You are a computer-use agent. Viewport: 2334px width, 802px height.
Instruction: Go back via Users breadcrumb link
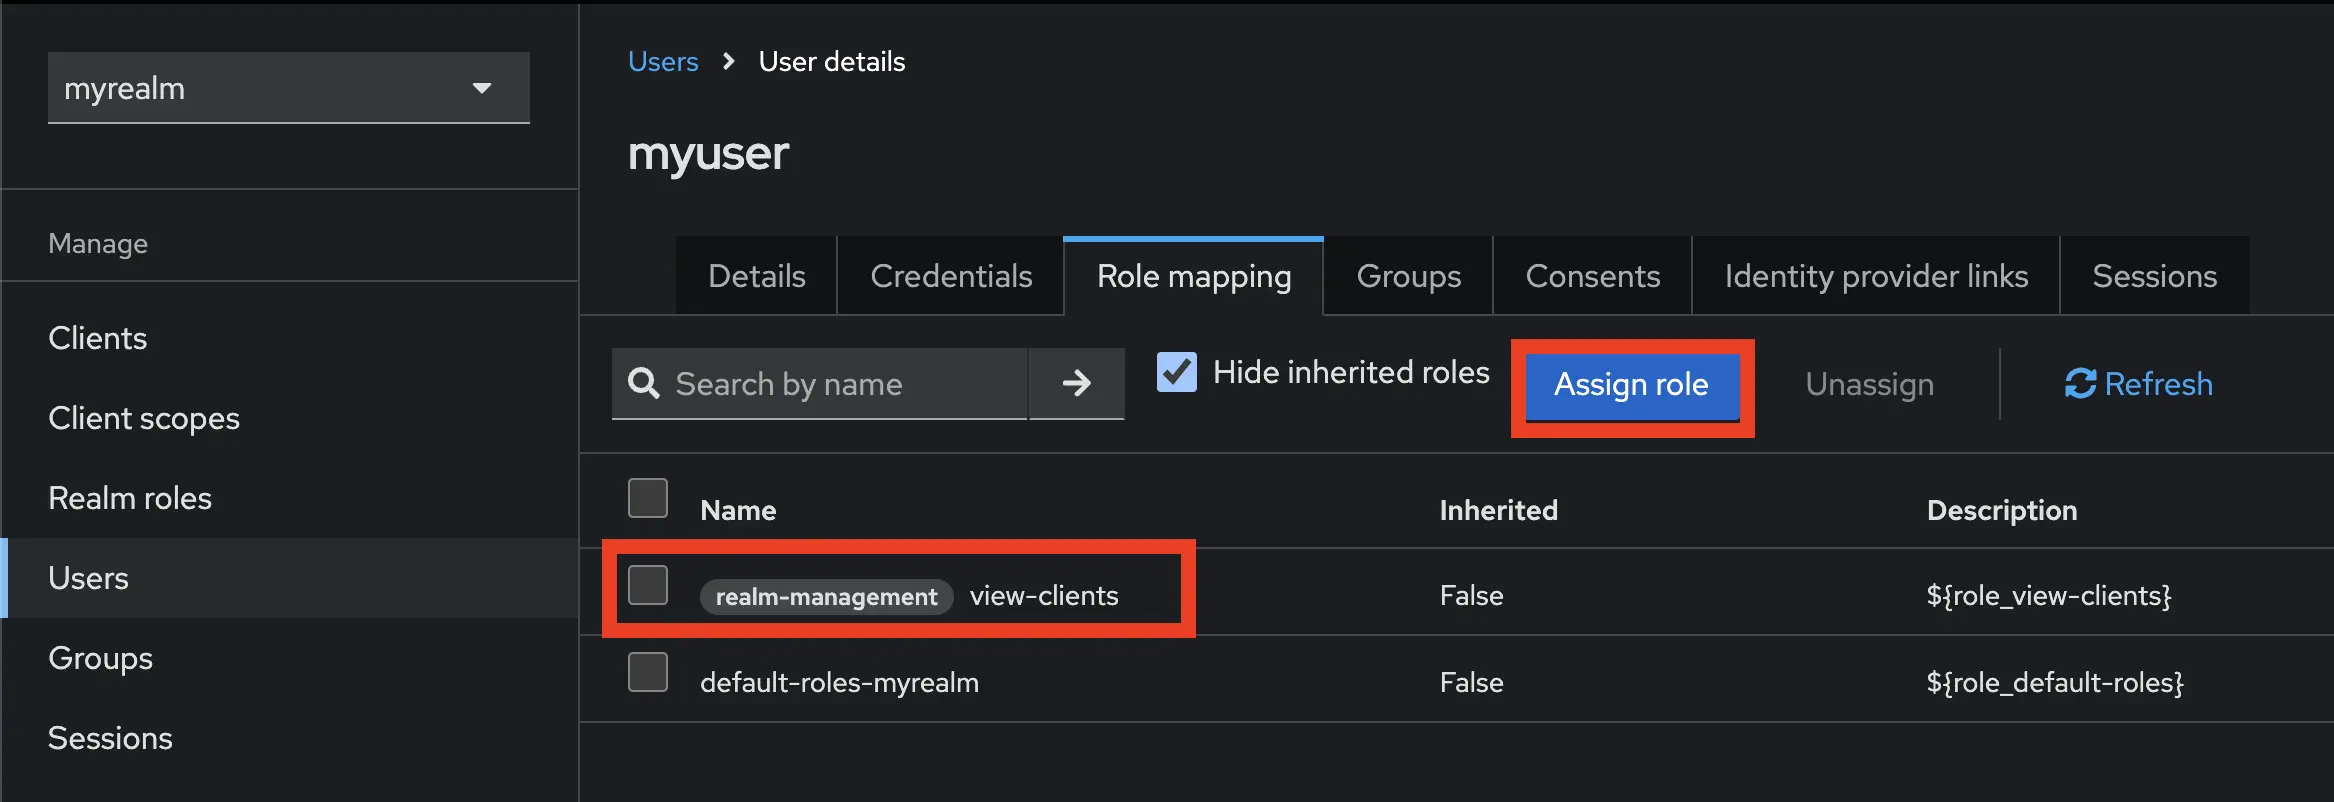point(663,62)
